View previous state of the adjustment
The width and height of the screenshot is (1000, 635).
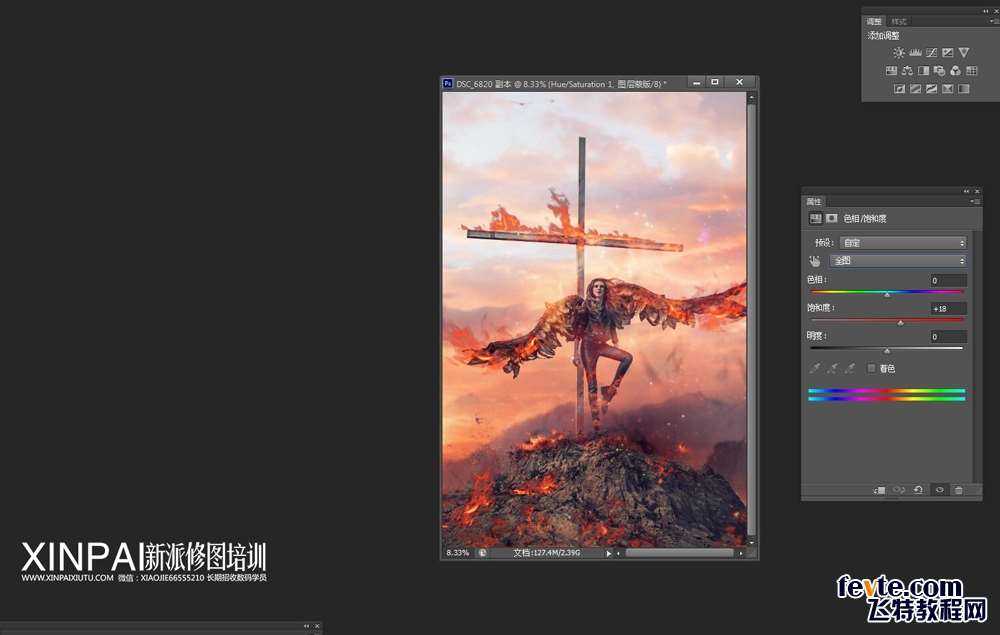[899, 490]
